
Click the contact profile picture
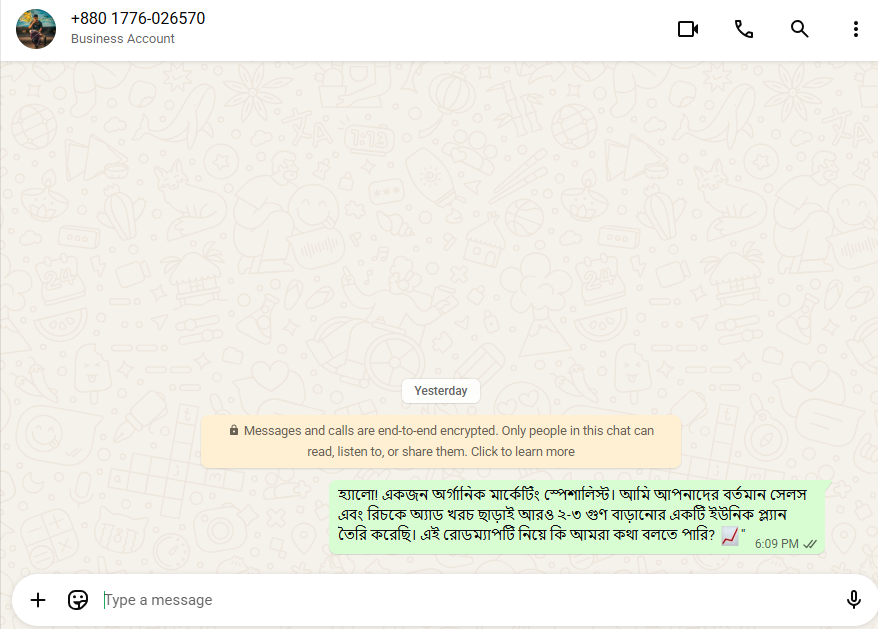36,29
